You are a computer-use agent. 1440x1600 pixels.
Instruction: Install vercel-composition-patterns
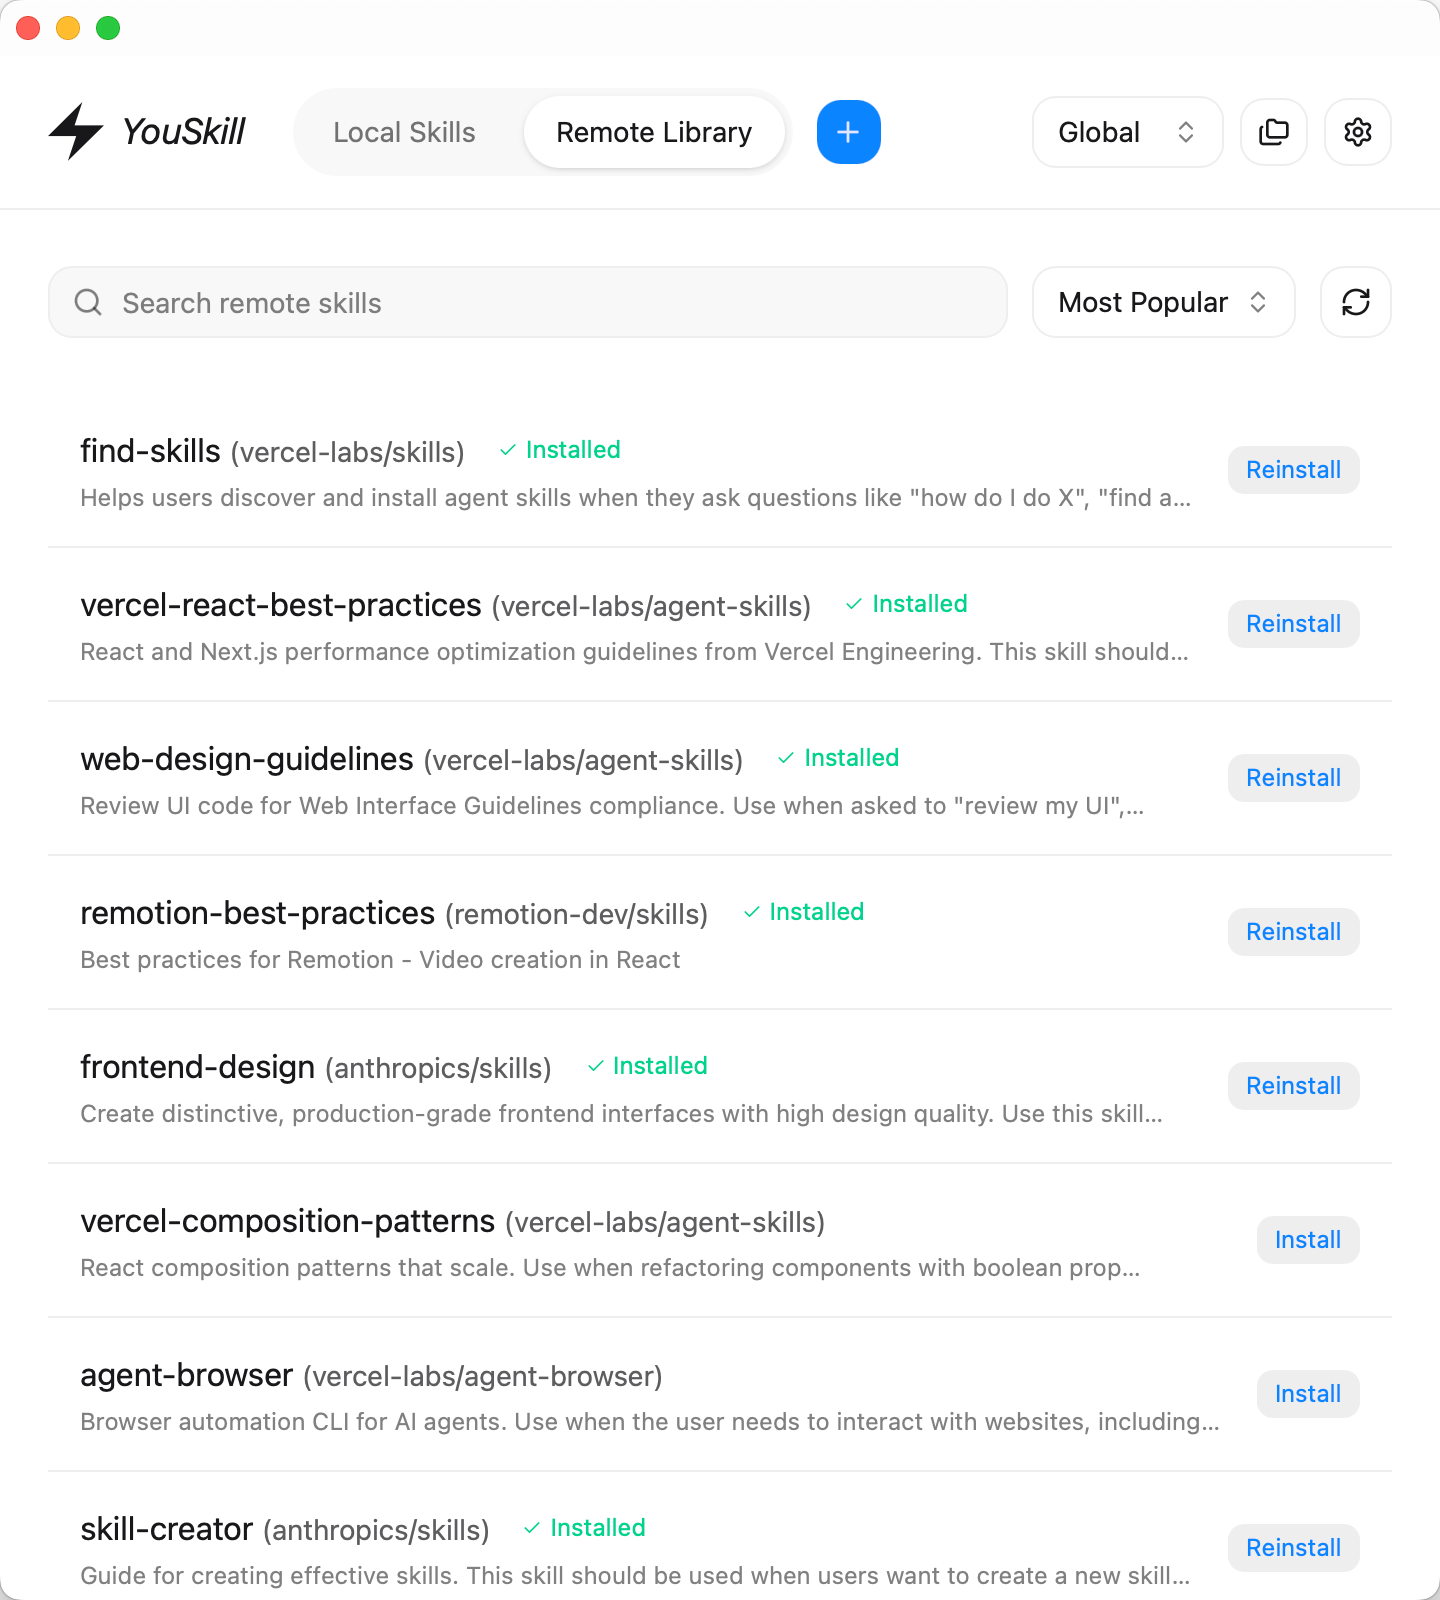pos(1307,1239)
